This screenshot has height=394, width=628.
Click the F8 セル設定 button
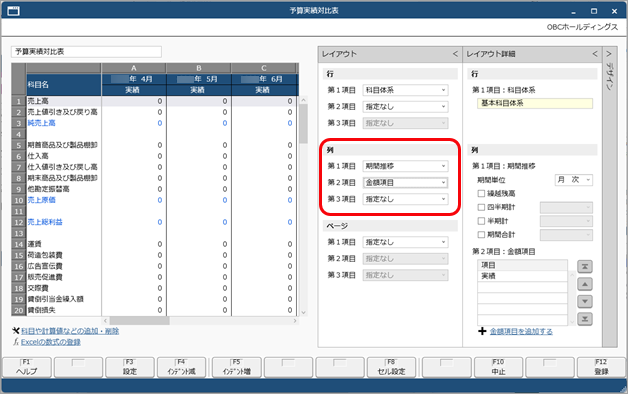pyautogui.click(x=391, y=367)
